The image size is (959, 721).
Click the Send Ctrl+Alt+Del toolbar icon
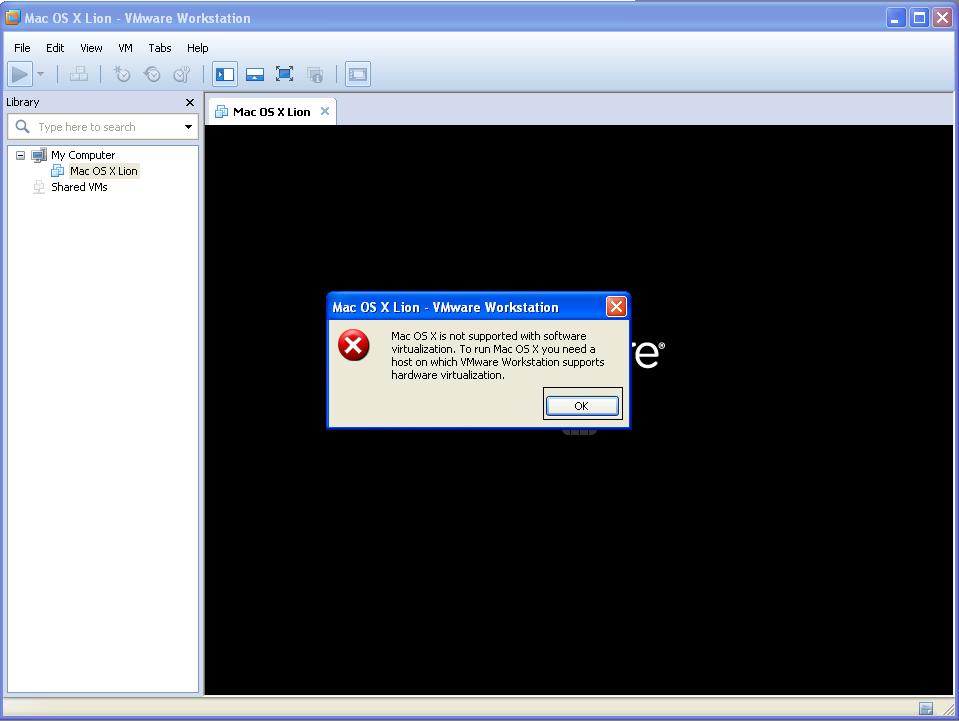[78, 75]
